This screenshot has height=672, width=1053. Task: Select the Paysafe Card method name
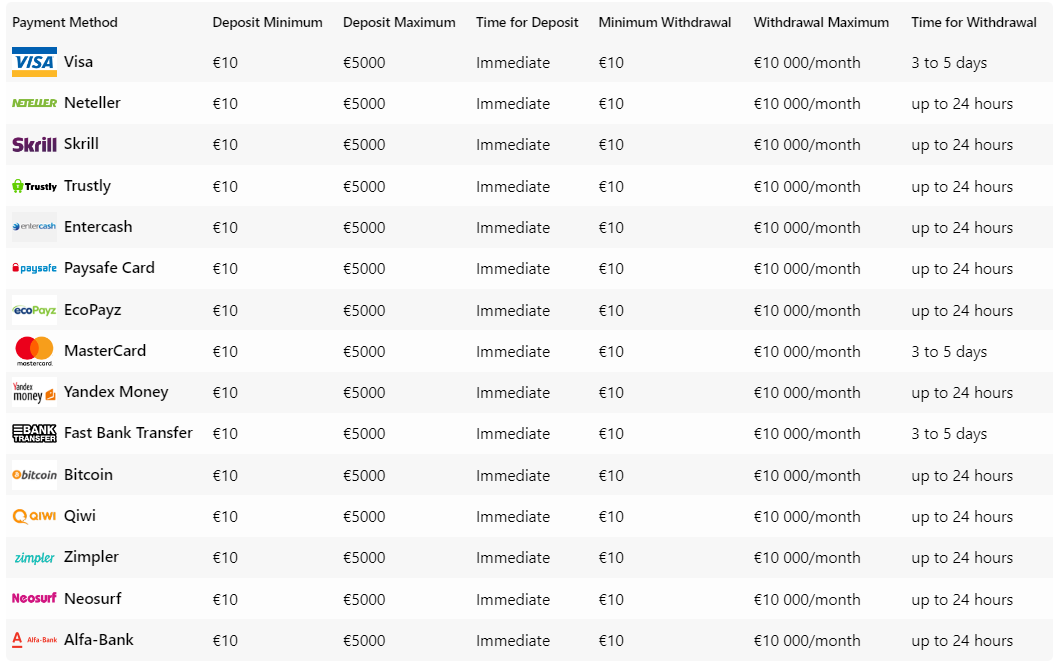click(109, 268)
